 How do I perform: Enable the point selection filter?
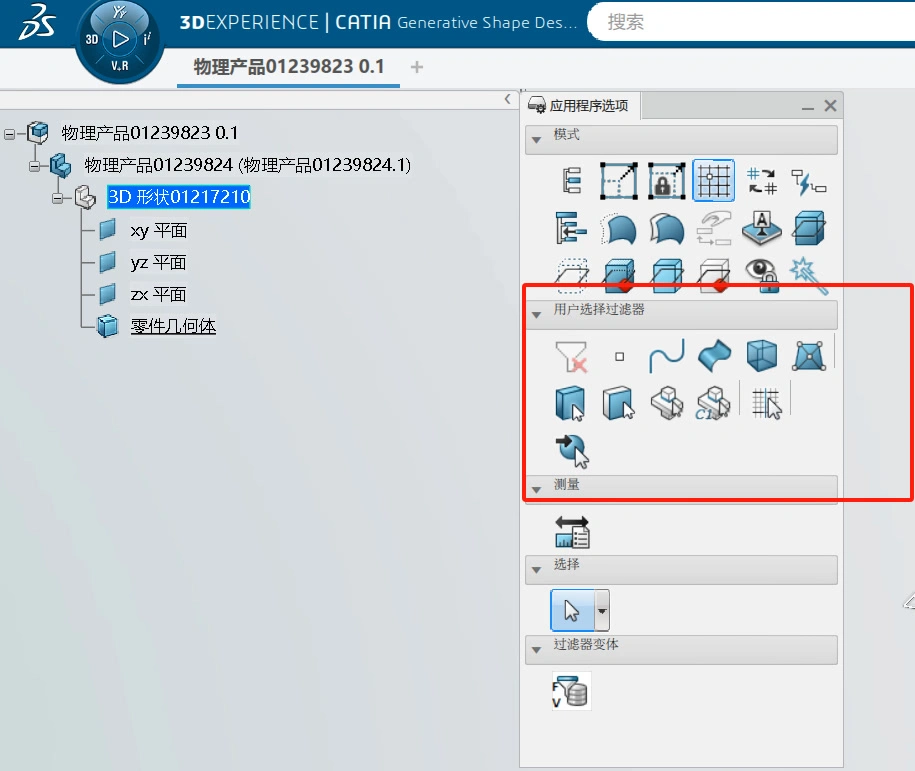click(x=619, y=356)
